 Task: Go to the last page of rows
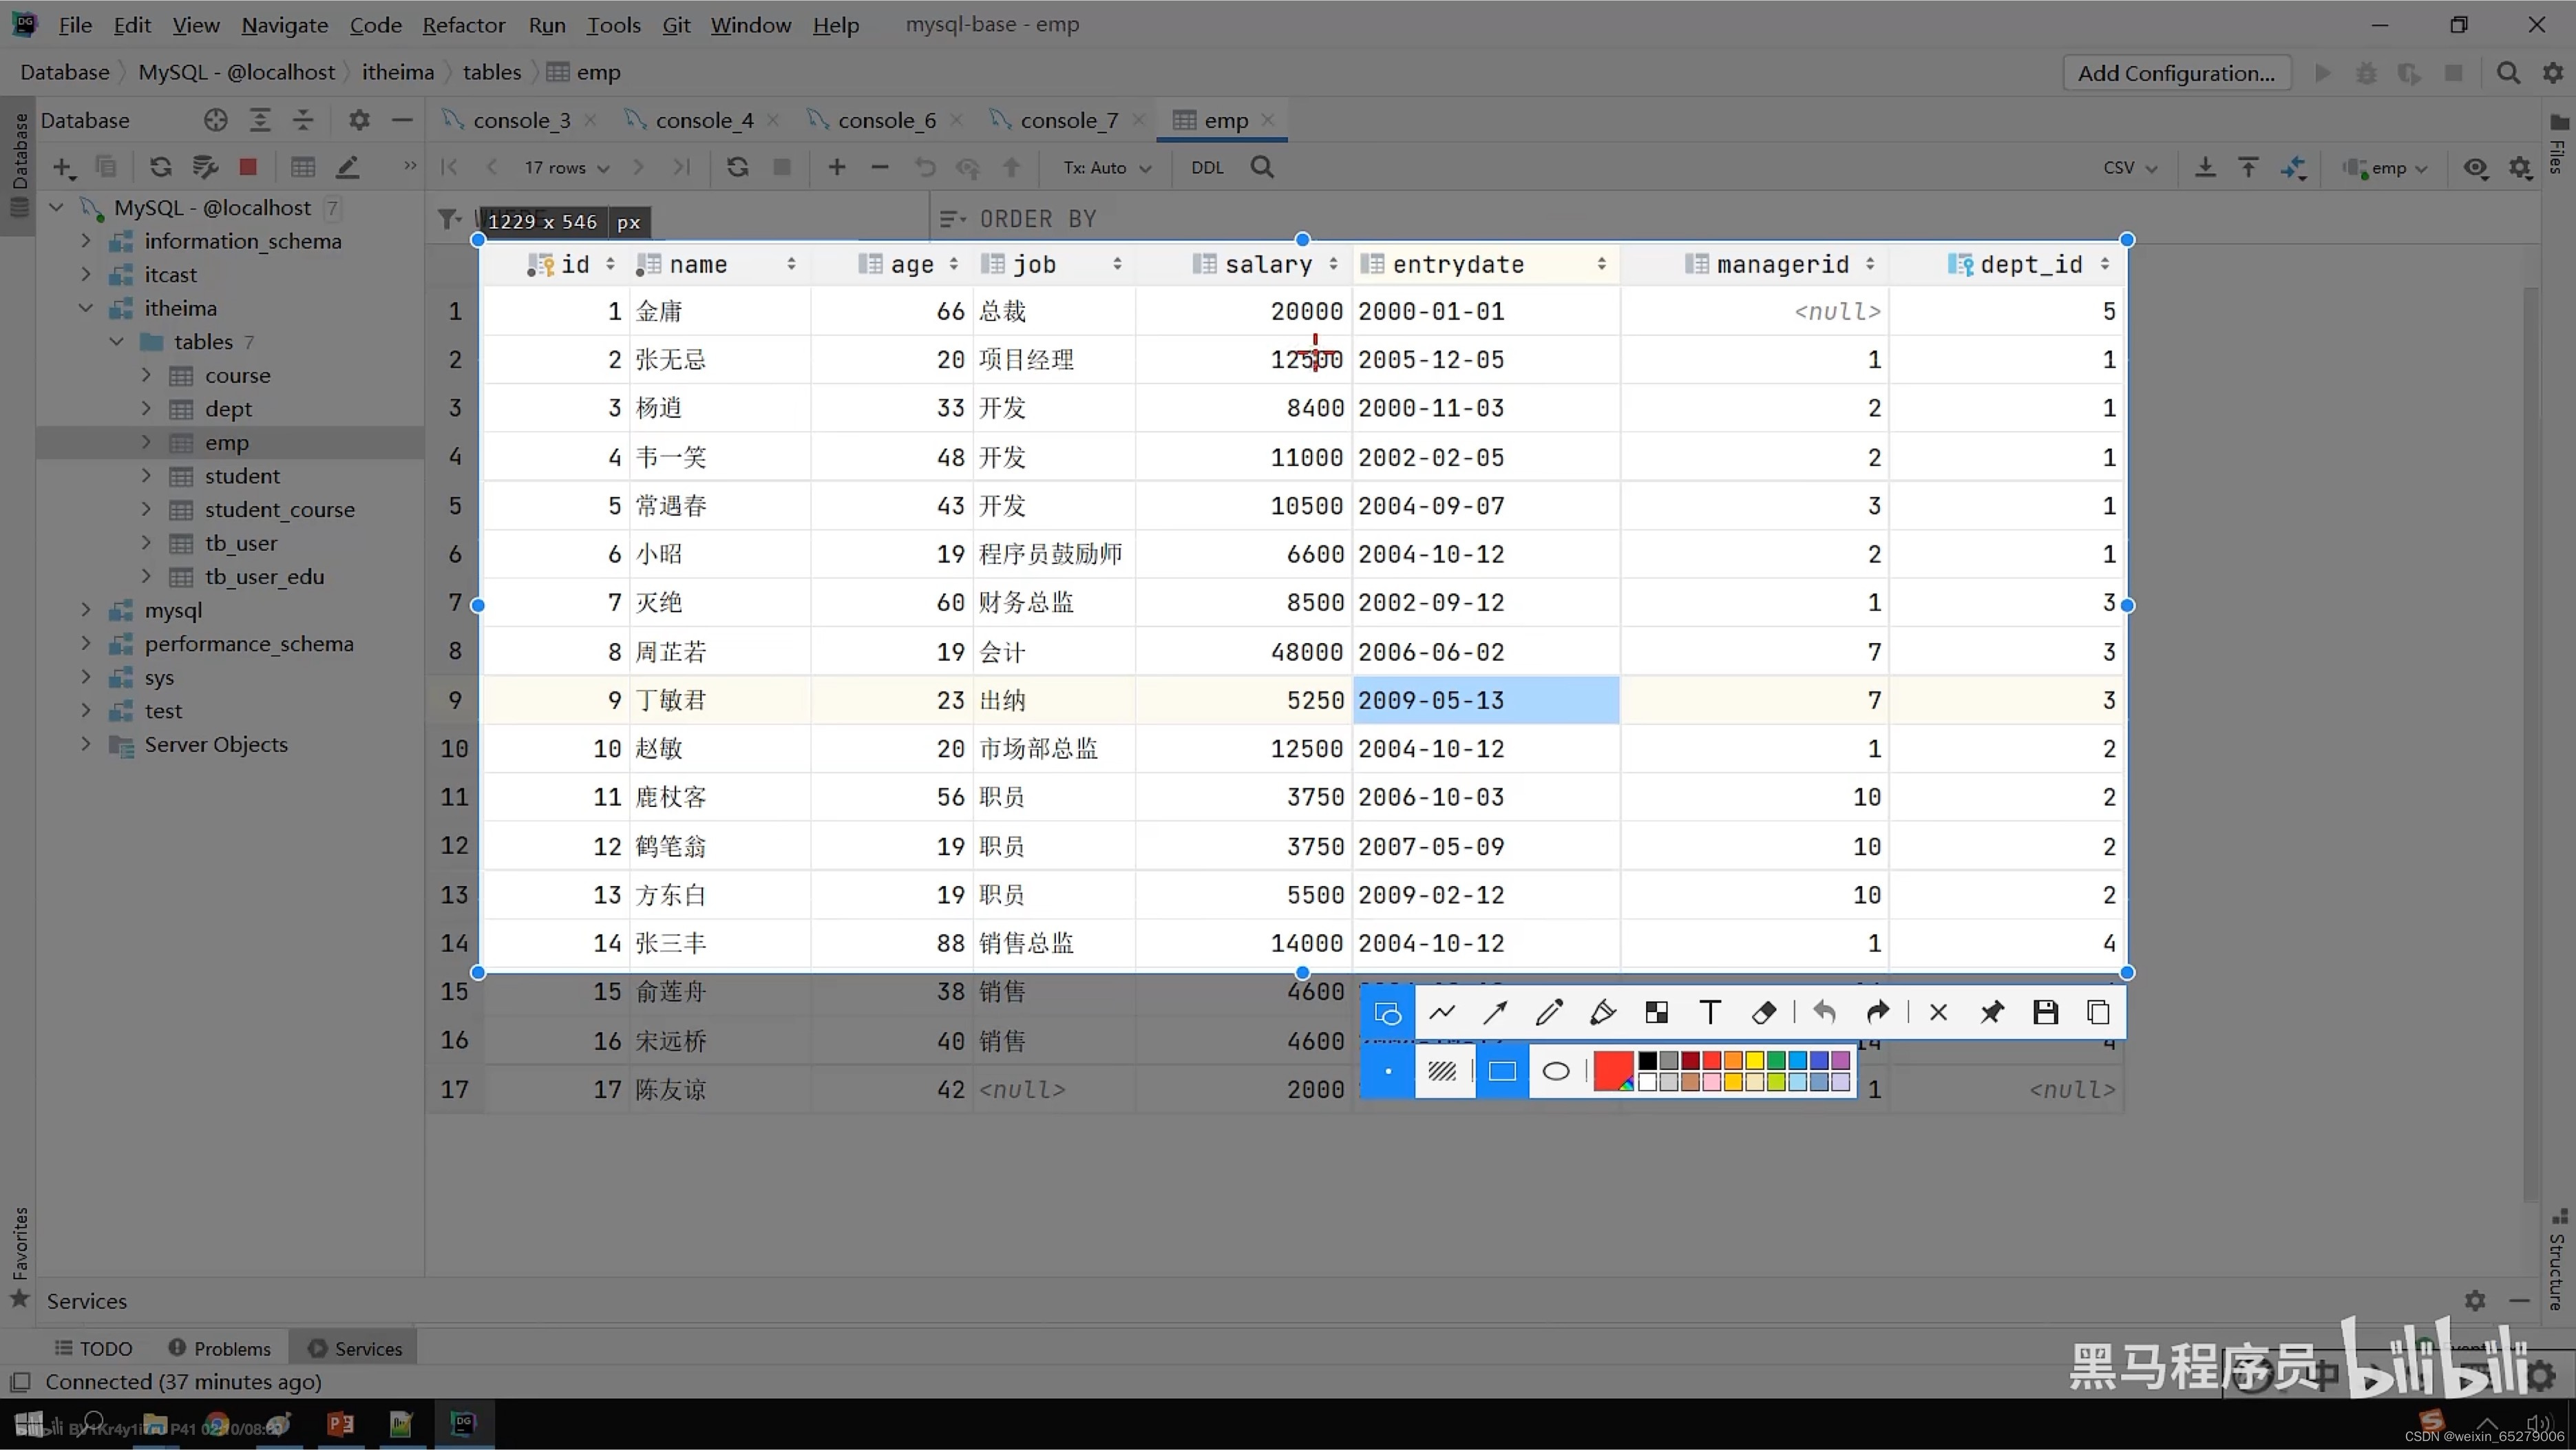point(681,167)
